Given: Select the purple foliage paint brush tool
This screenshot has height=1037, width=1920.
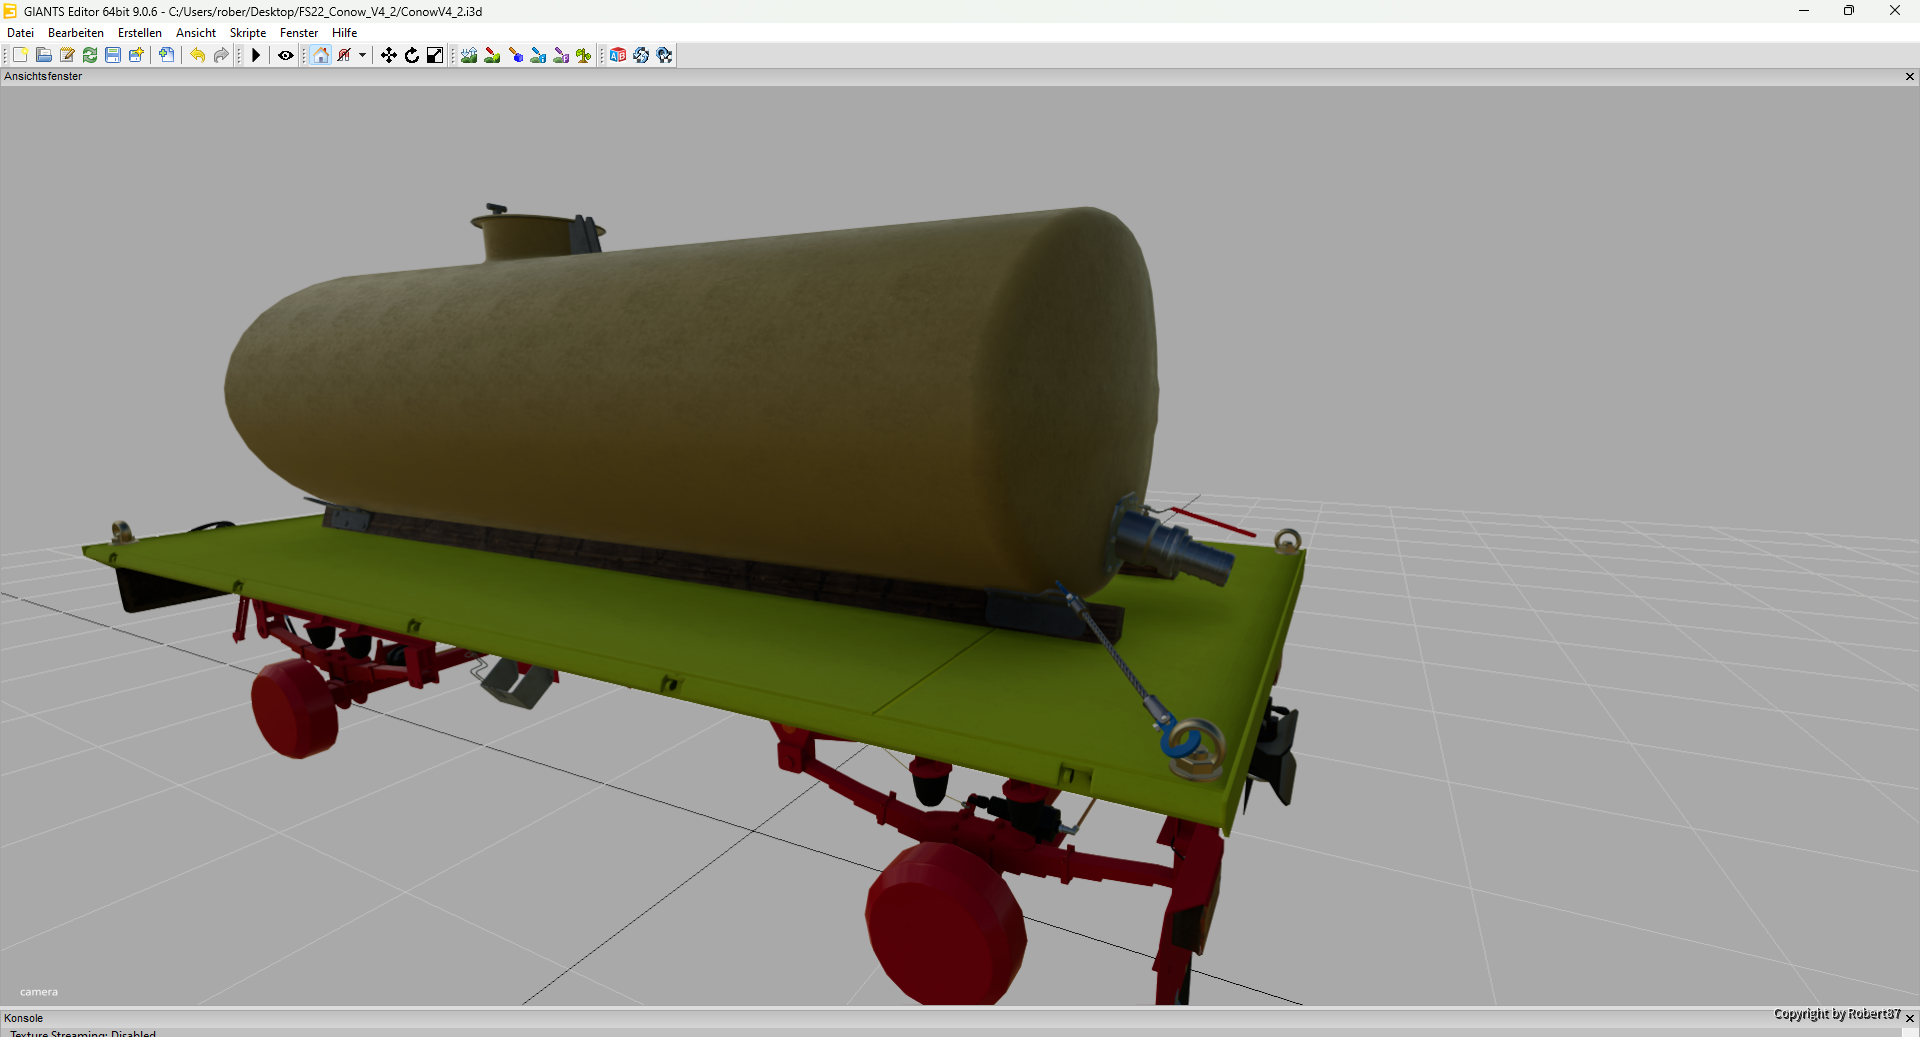Looking at the screenshot, I should (x=561, y=55).
